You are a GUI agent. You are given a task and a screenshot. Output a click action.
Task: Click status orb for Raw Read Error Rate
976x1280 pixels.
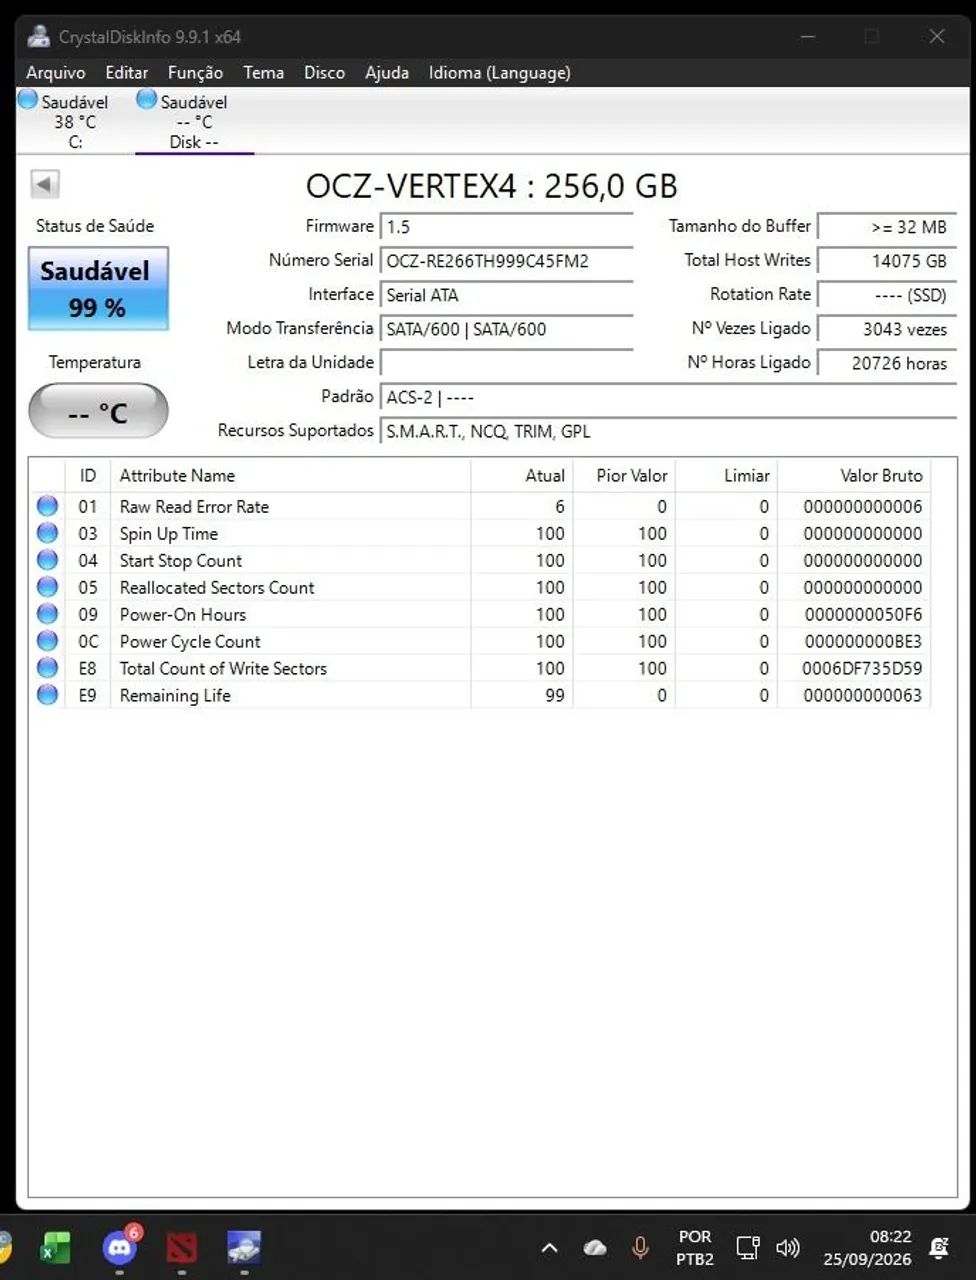pos(47,506)
